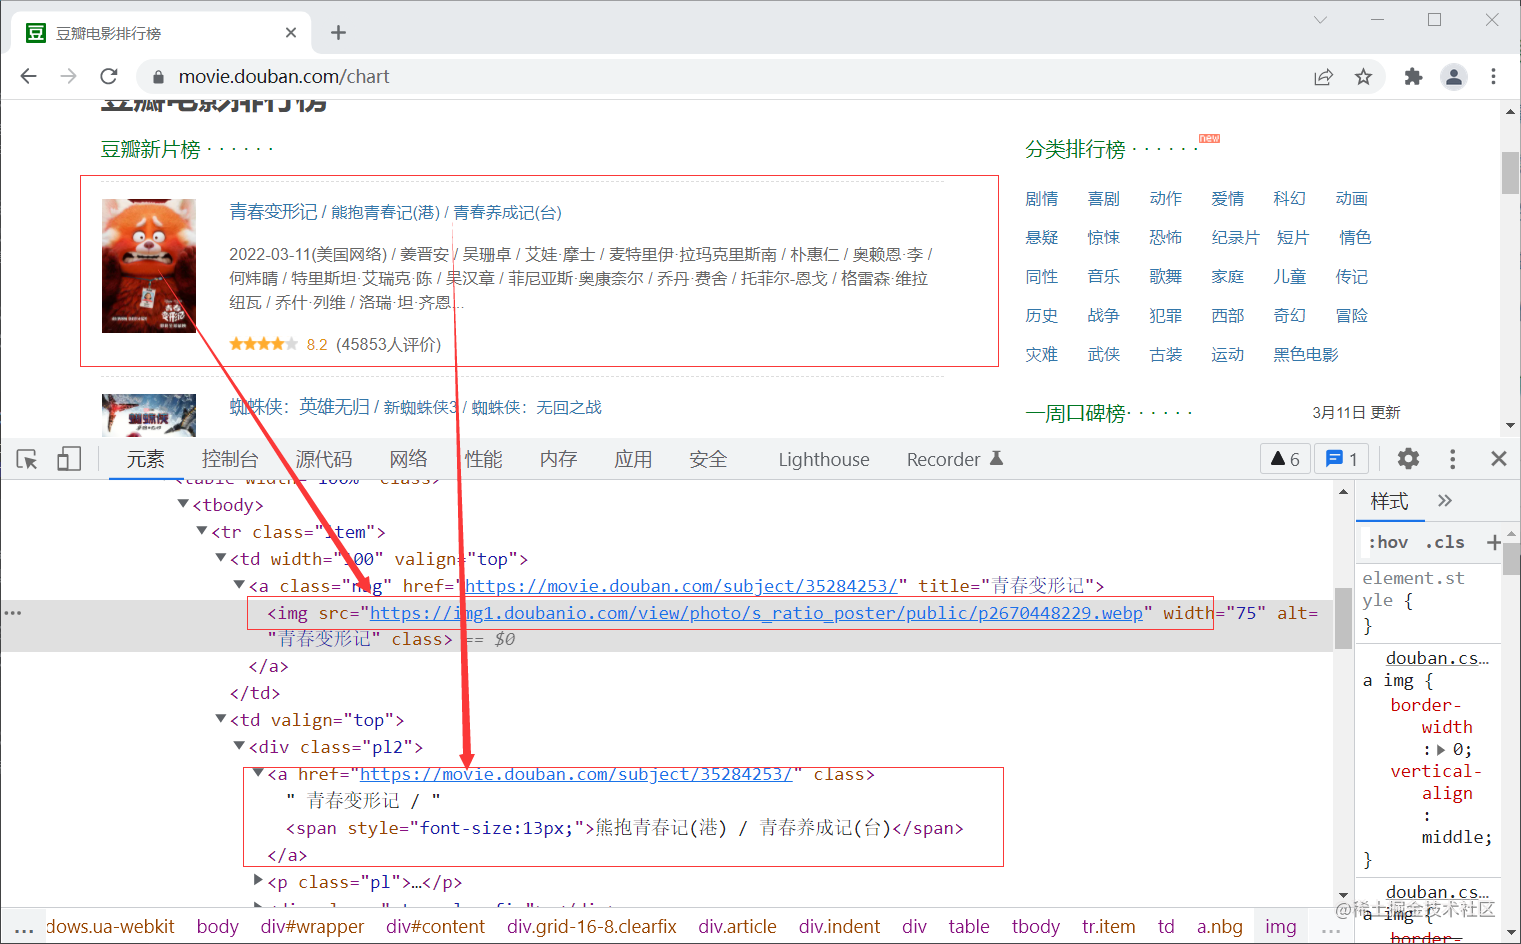Select tr.item in the breadcrumb bar
This screenshot has width=1521, height=944.
[1109, 927]
